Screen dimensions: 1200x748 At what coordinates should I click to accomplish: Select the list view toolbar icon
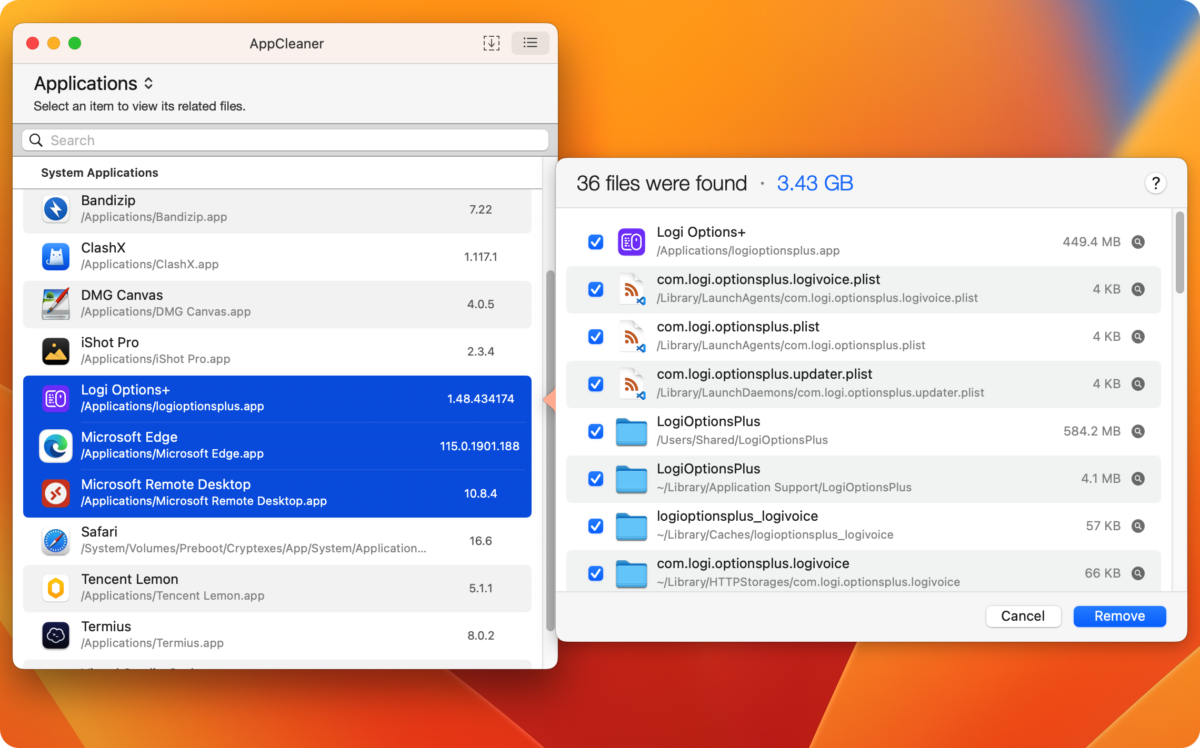(x=530, y=43)
